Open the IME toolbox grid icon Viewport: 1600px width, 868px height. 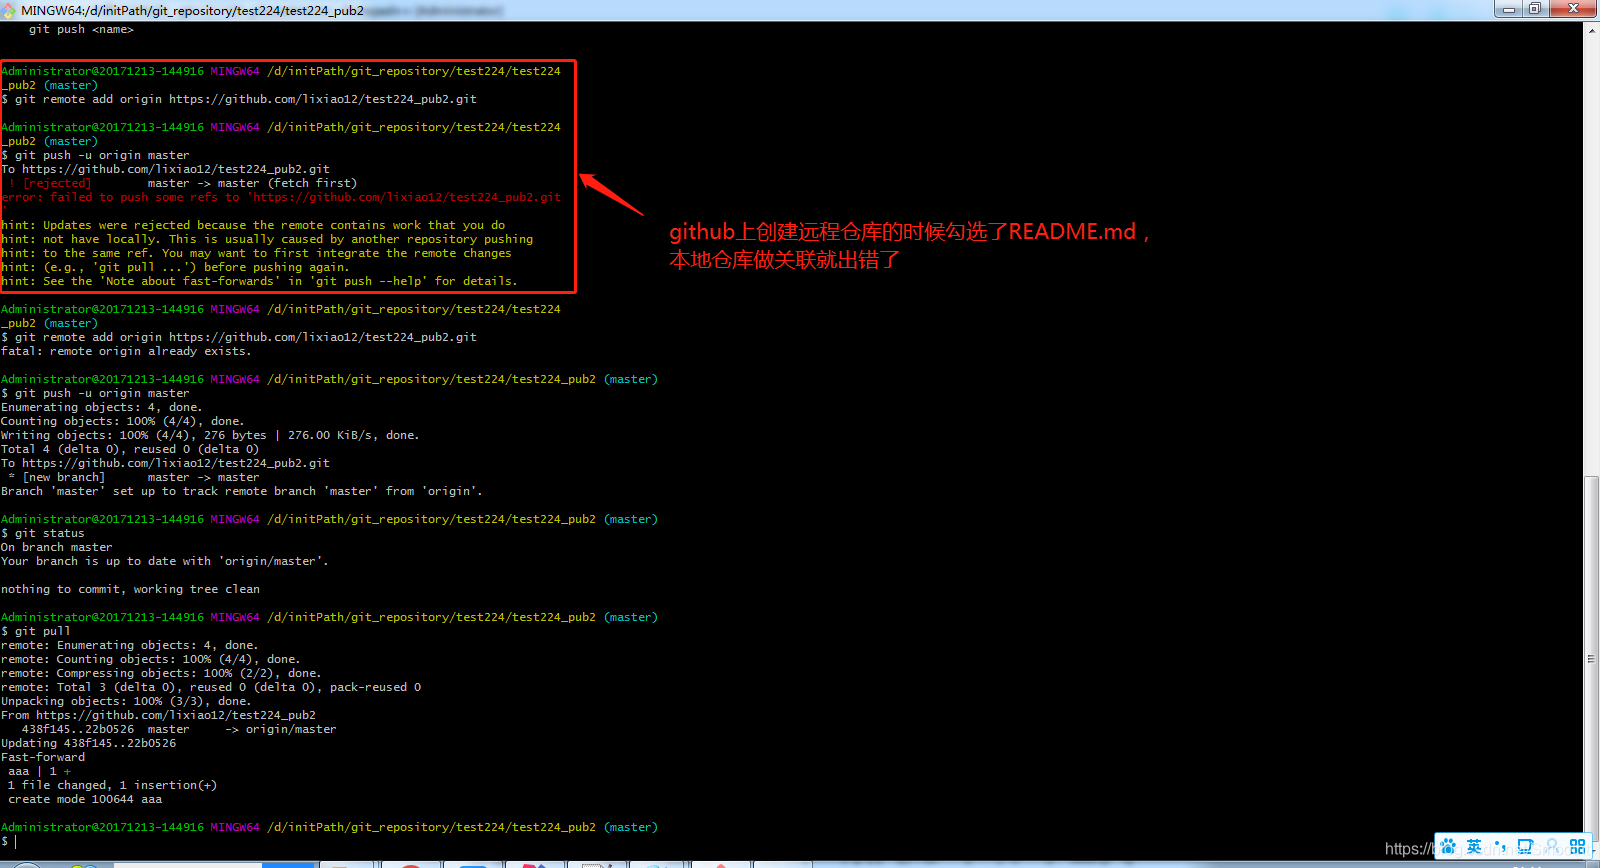coord(1577,846)
